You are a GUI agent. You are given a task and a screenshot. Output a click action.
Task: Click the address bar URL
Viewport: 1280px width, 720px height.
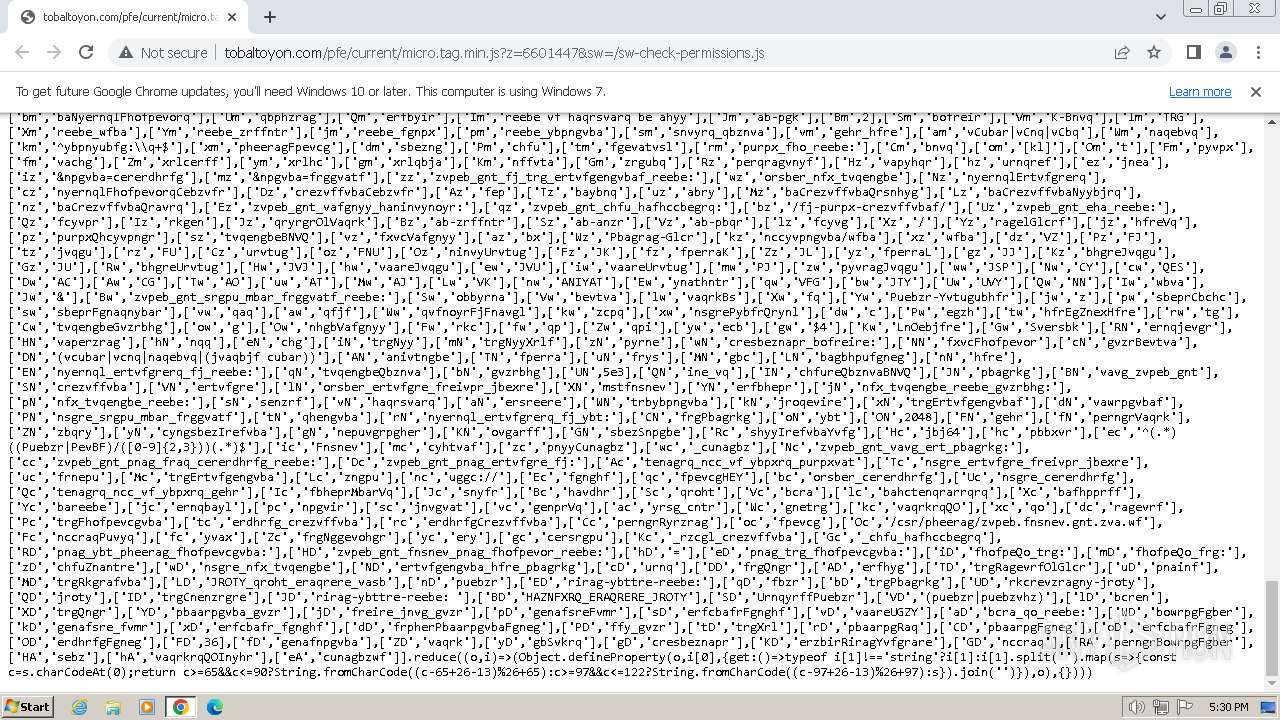pyautogui.click(x=494, y=53)
